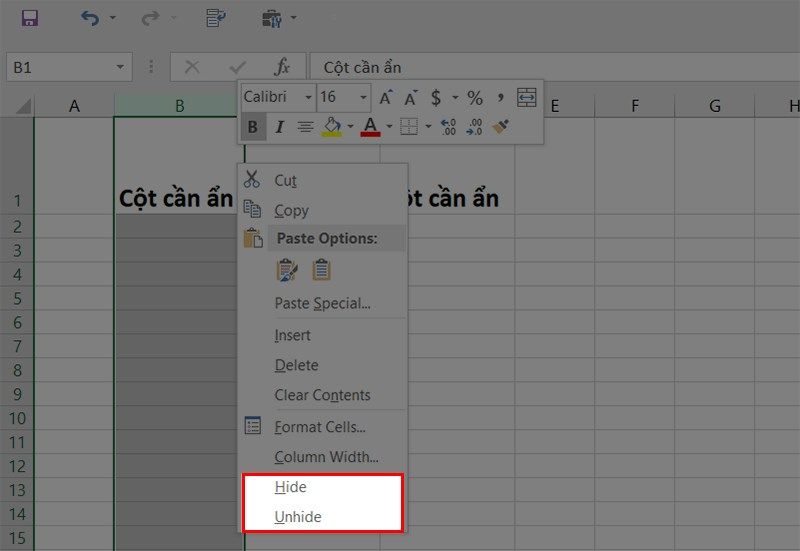This screenshot has height=551, width=800.
Task: Open the toolbox icon's dropdown arrow
Action: [294, 18]
